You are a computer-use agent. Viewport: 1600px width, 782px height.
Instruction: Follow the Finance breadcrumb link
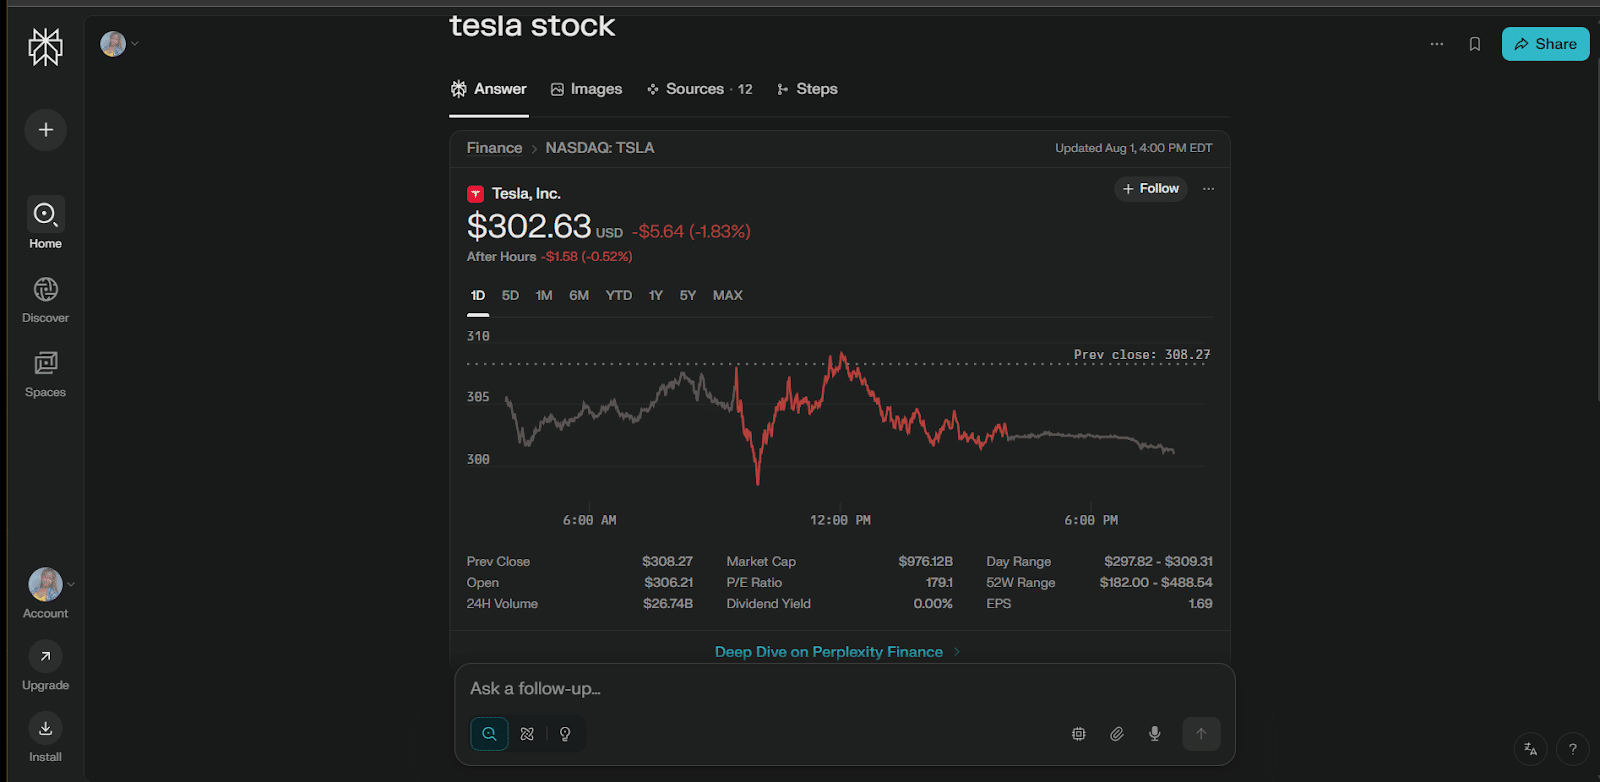click(494, 148)
